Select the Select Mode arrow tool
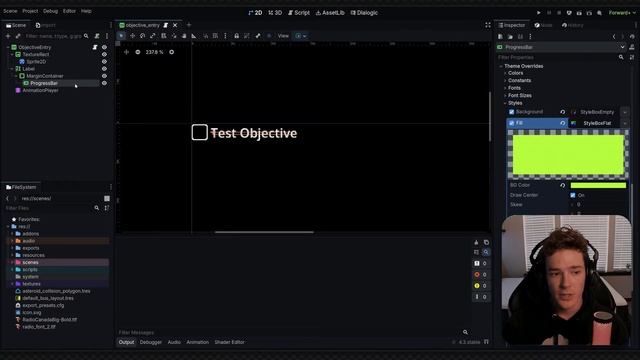This screenshot has width=640, height=360. point(121,36)
